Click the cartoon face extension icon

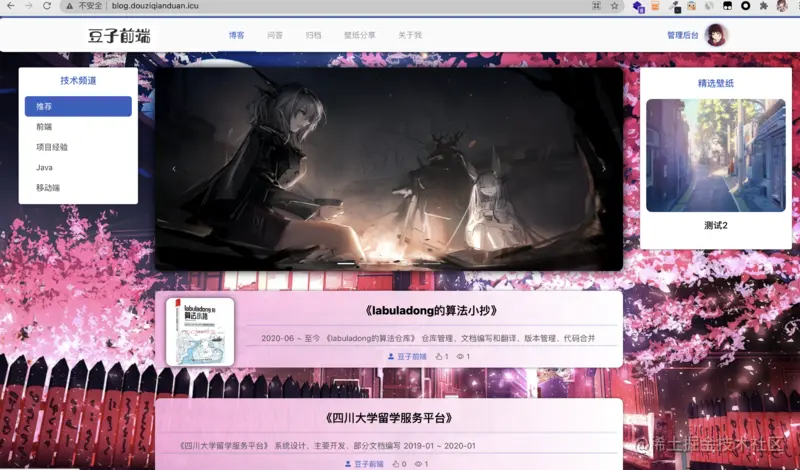pyautogui.click(x=691, y=6)
